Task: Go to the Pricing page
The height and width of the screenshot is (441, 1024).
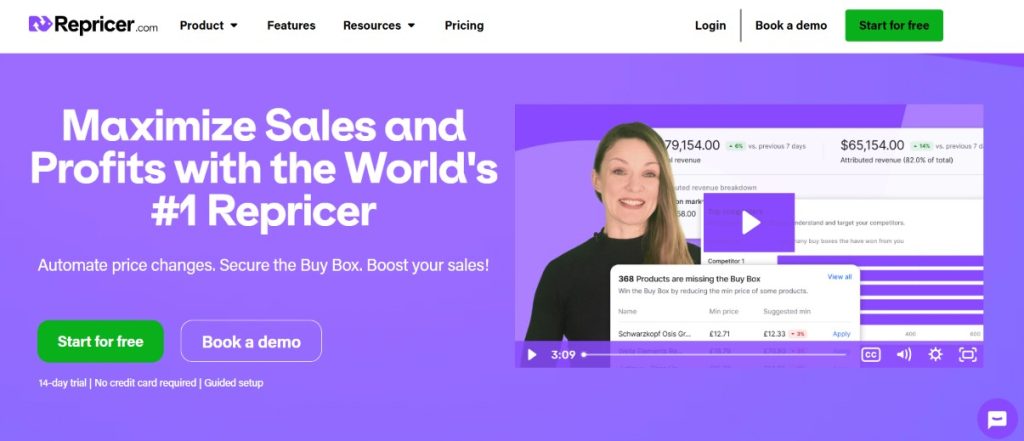Action: coord(464,25)
